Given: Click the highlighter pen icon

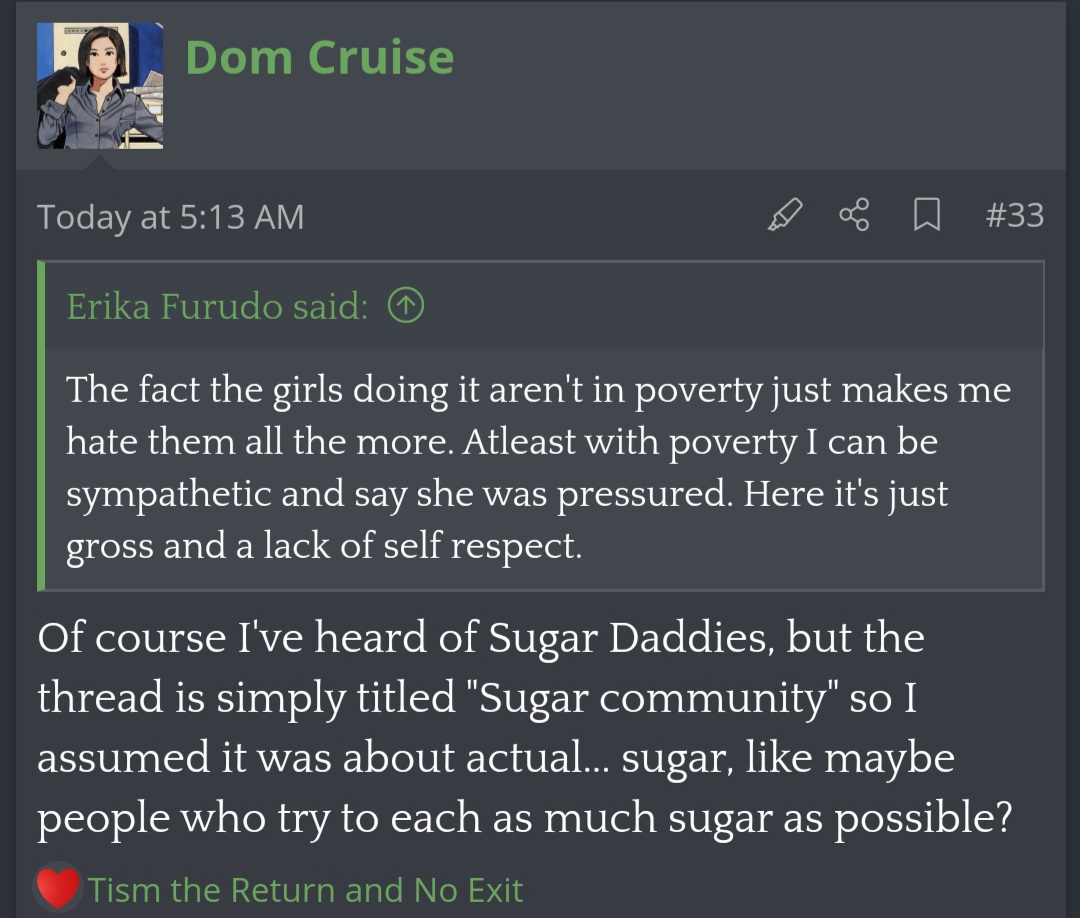Looking at the screenshot, I should (785, 215).
